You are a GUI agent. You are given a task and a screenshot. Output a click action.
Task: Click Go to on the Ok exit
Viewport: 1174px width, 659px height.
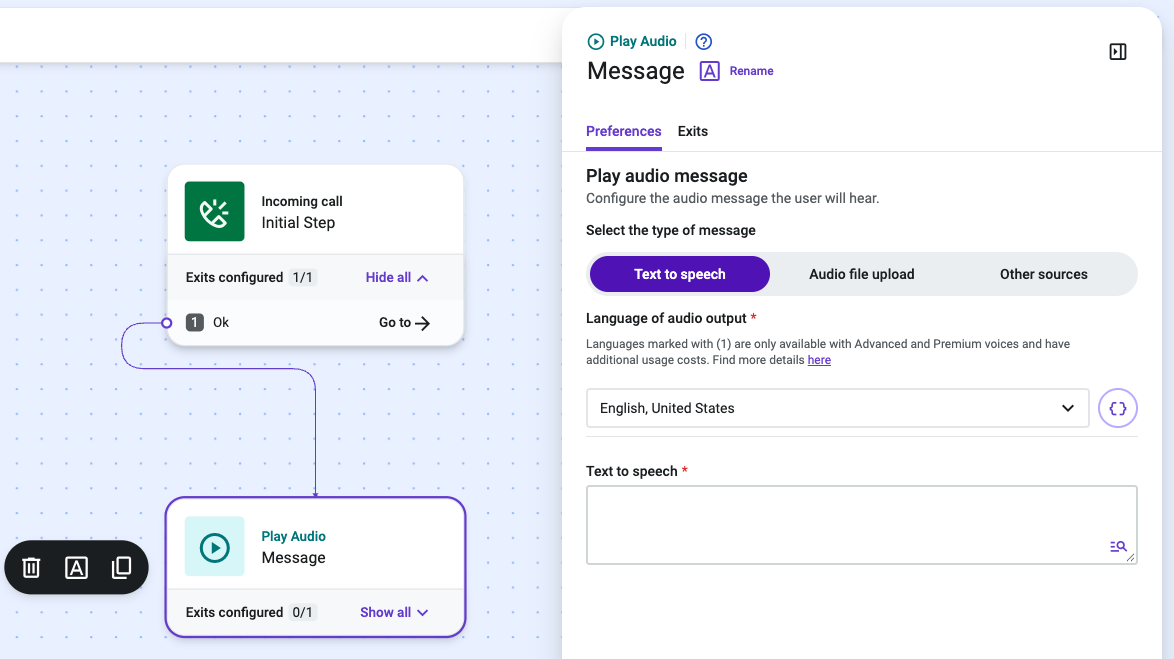(x=404, y=323)
